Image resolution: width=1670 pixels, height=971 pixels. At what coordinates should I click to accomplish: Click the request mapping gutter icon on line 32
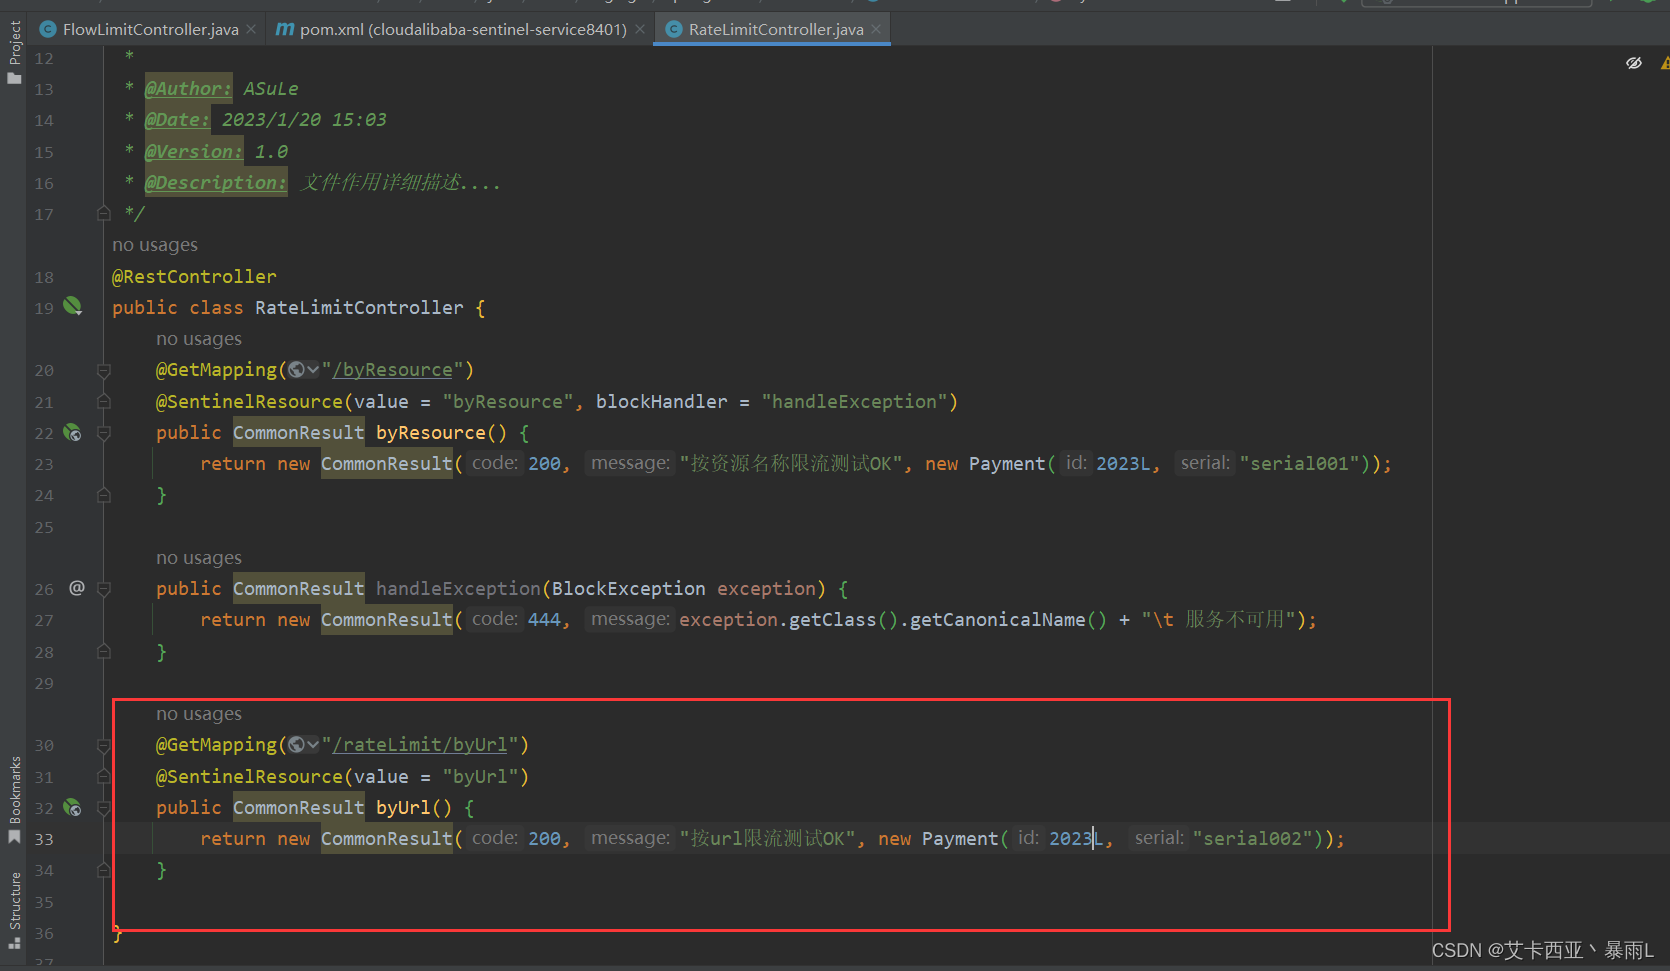pos(72,807)
